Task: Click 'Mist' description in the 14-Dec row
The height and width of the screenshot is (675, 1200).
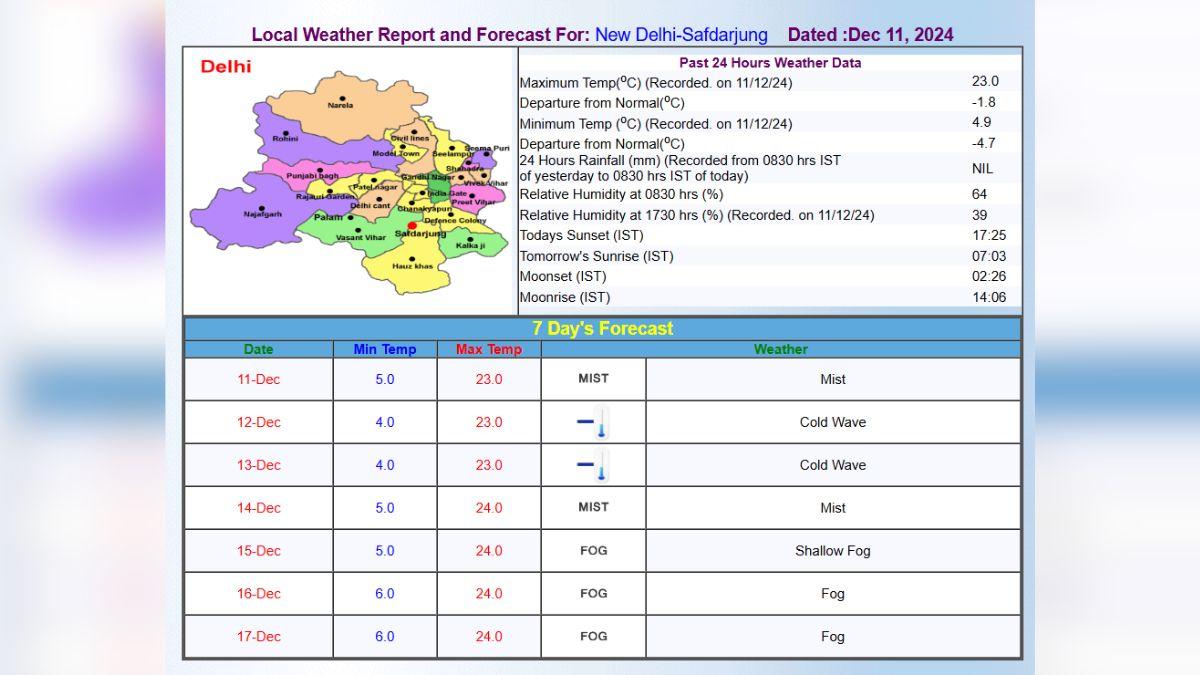Action: 833,508
